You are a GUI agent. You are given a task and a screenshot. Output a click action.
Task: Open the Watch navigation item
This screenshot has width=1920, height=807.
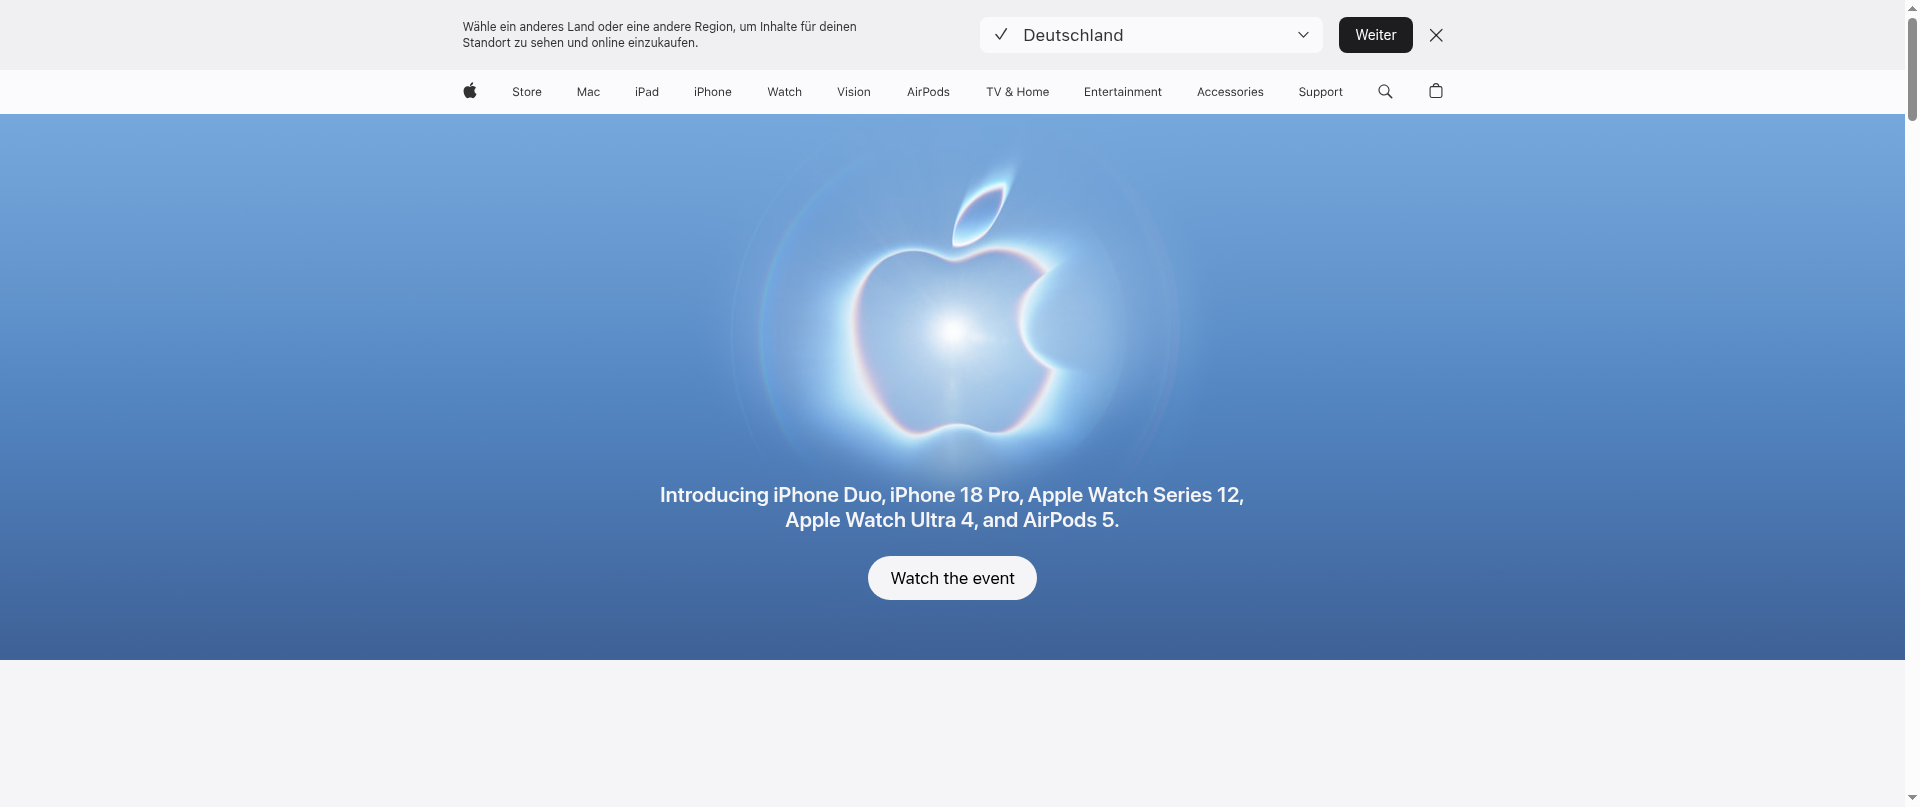pos(785,92)
